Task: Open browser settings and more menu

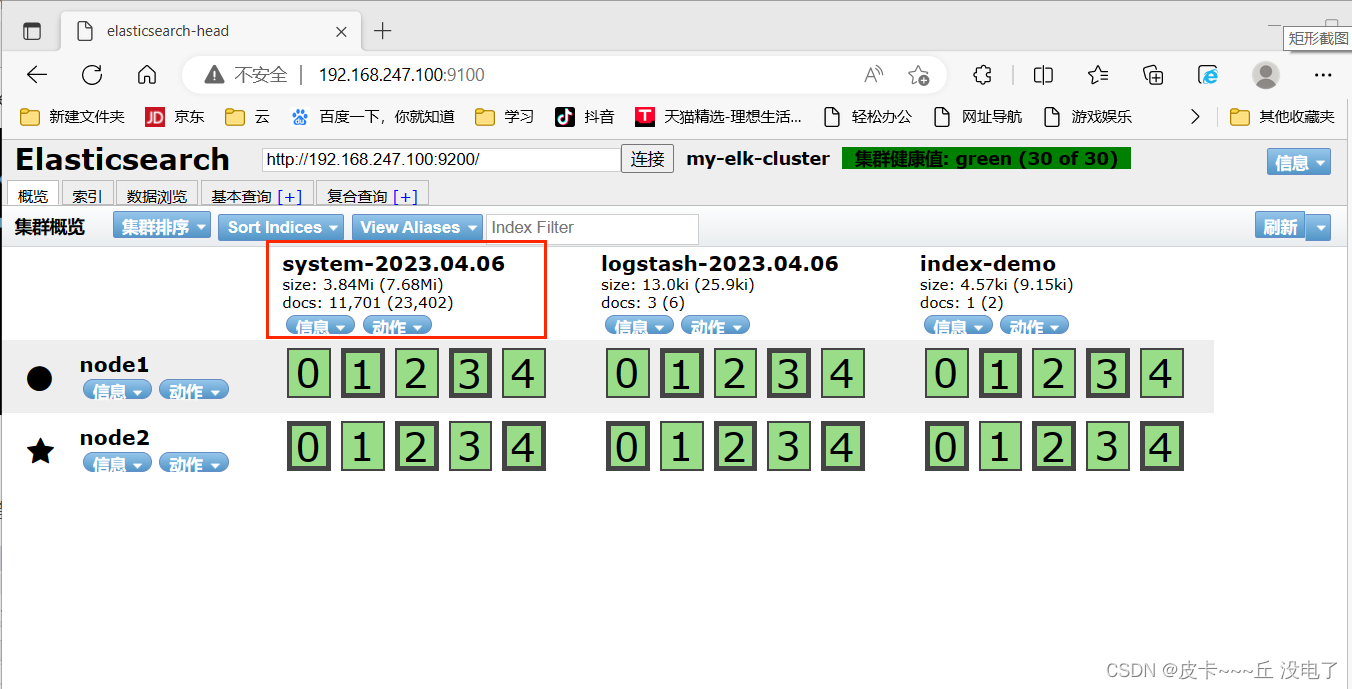Action: pos(1323,75)
